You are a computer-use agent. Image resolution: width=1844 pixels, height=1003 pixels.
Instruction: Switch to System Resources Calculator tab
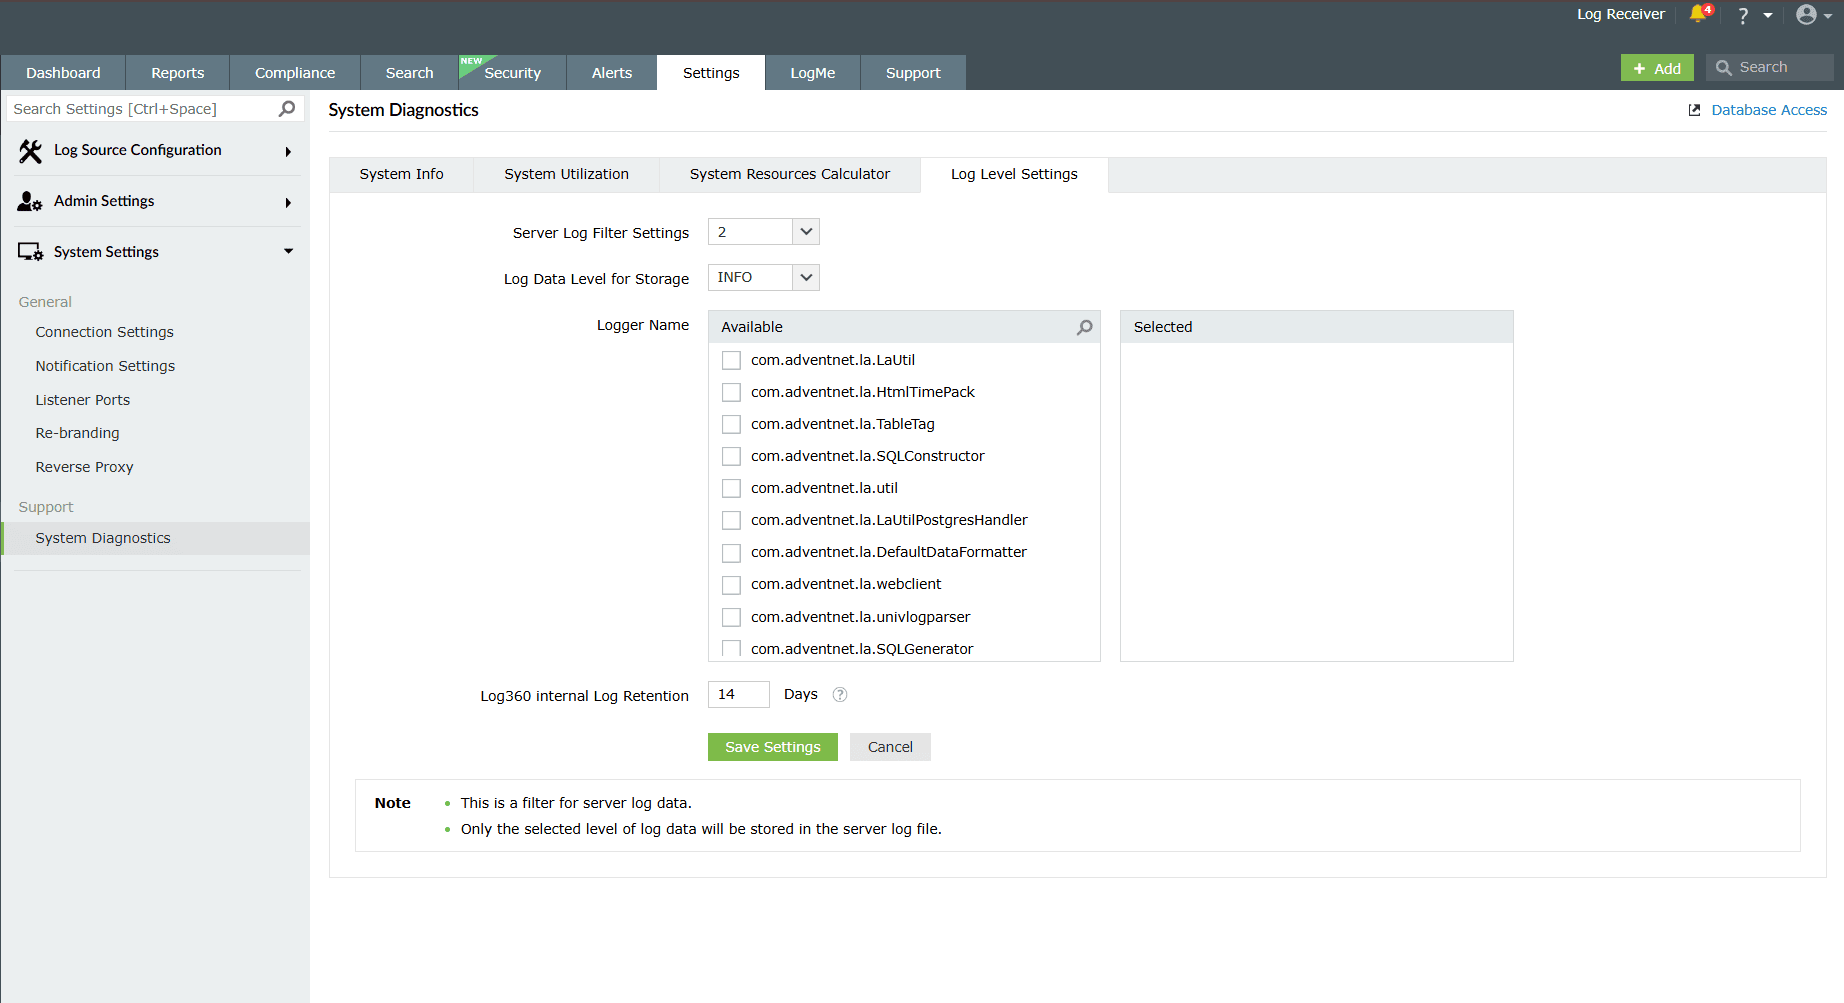tap(790, 174)
